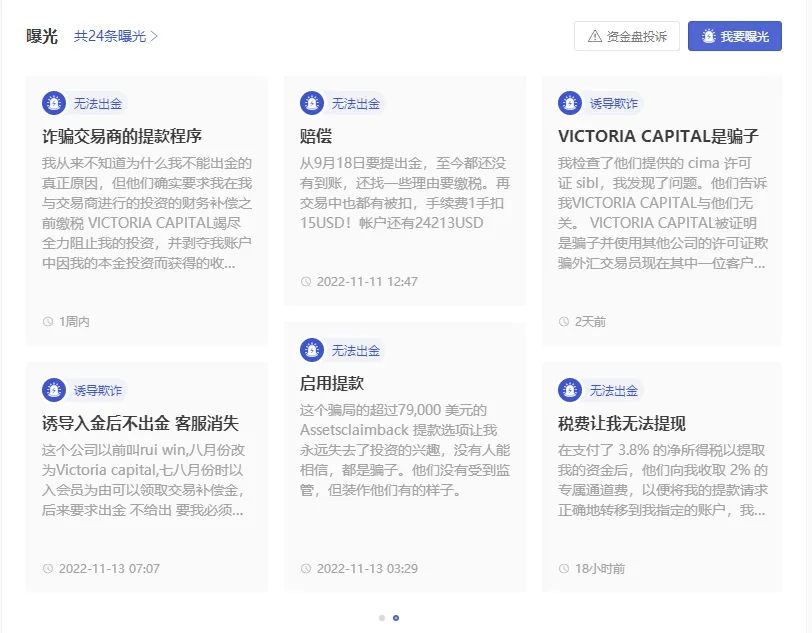Click the 2天前 timestamp
Image resolution: width=812 pixels, height=633 pixels.
590,322
